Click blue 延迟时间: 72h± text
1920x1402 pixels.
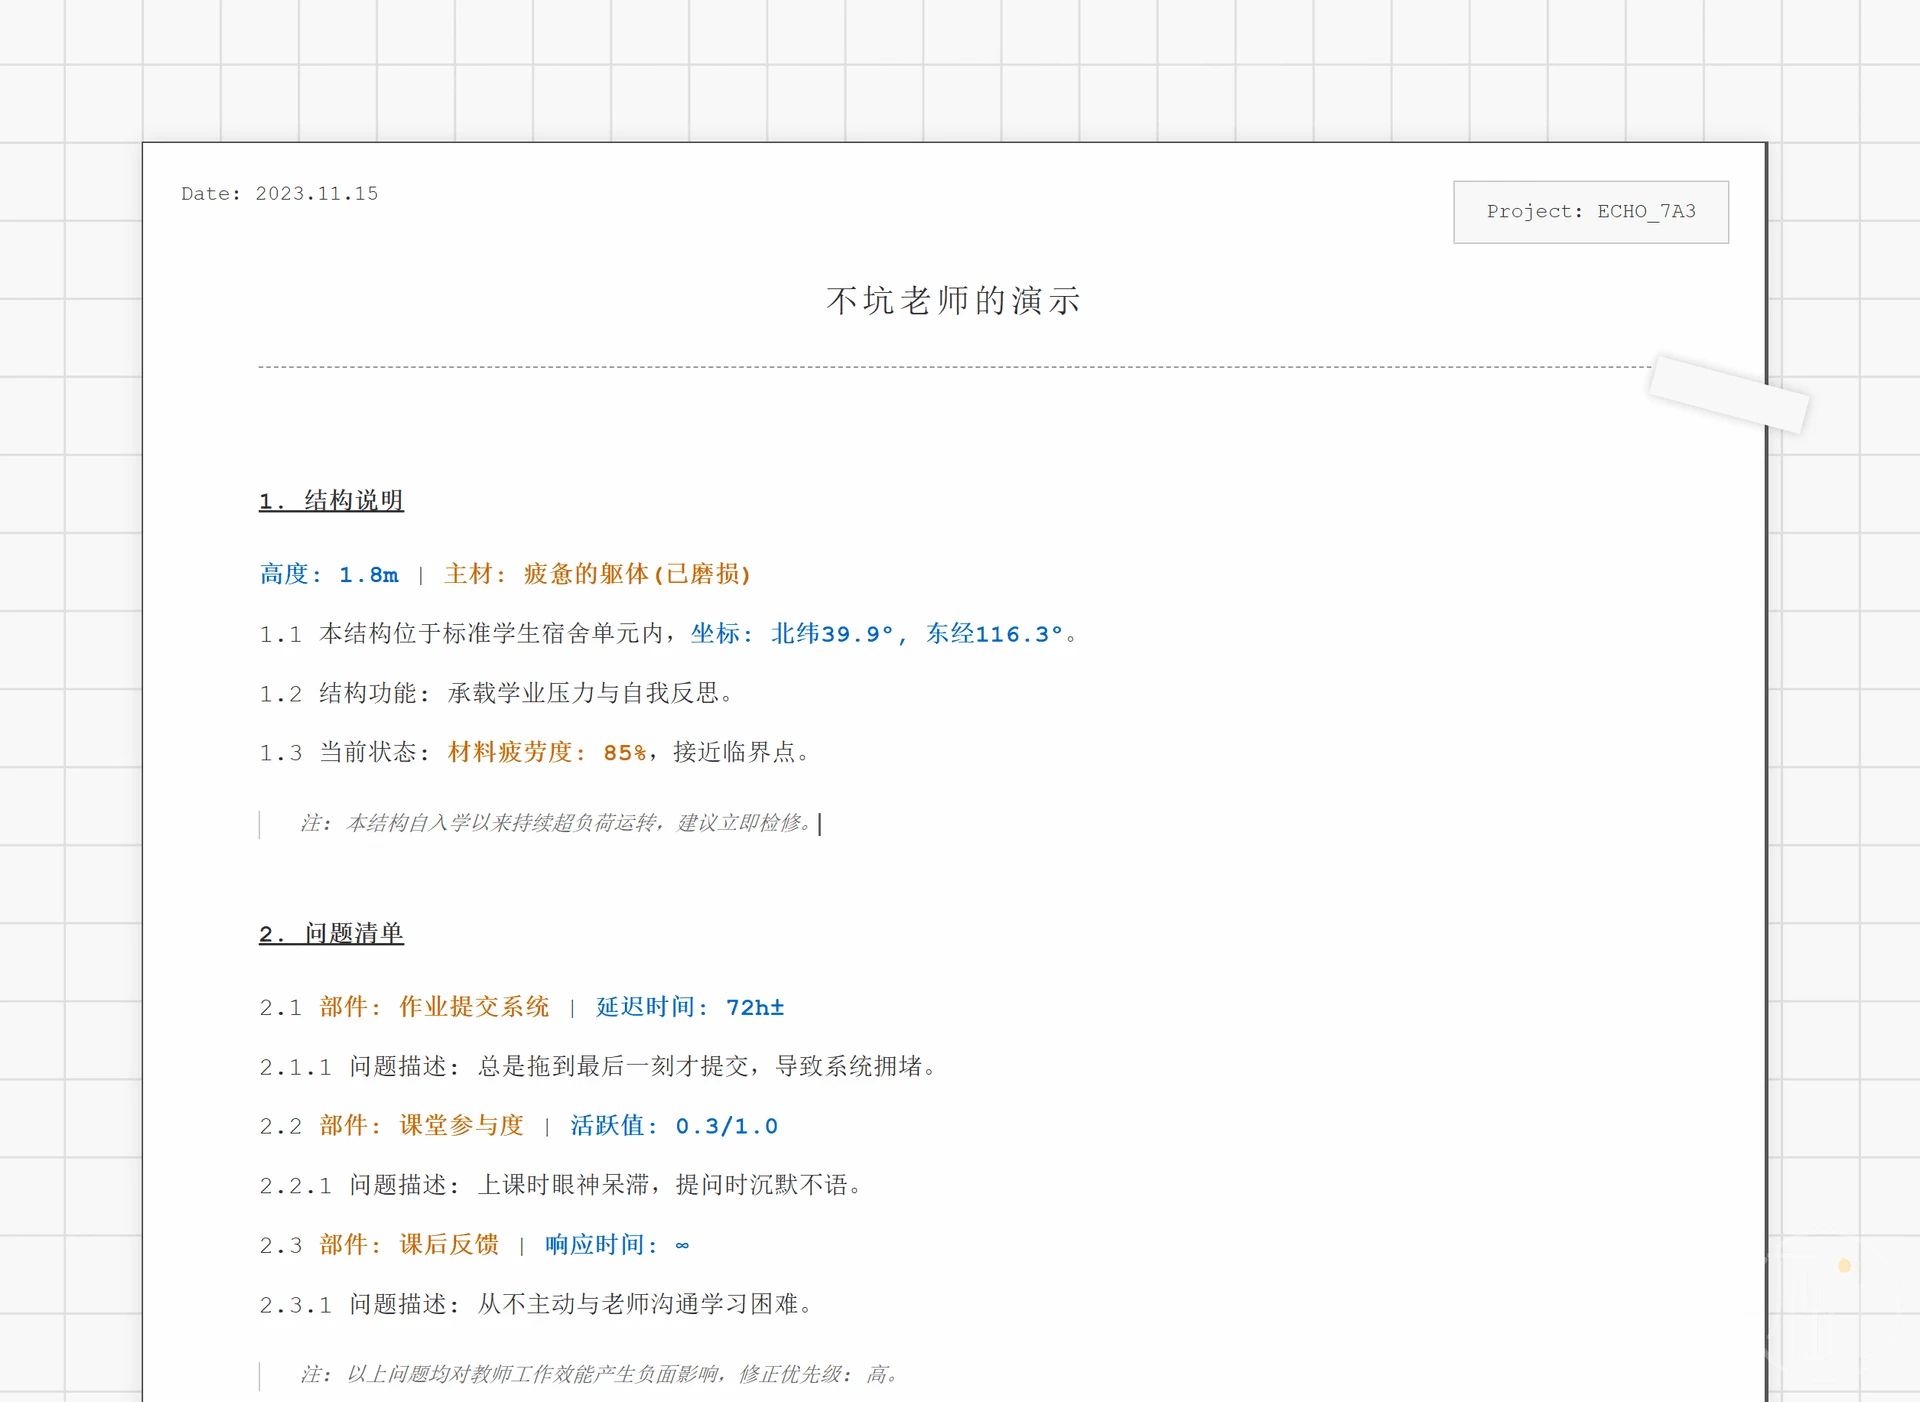(x=690, y=1007)
